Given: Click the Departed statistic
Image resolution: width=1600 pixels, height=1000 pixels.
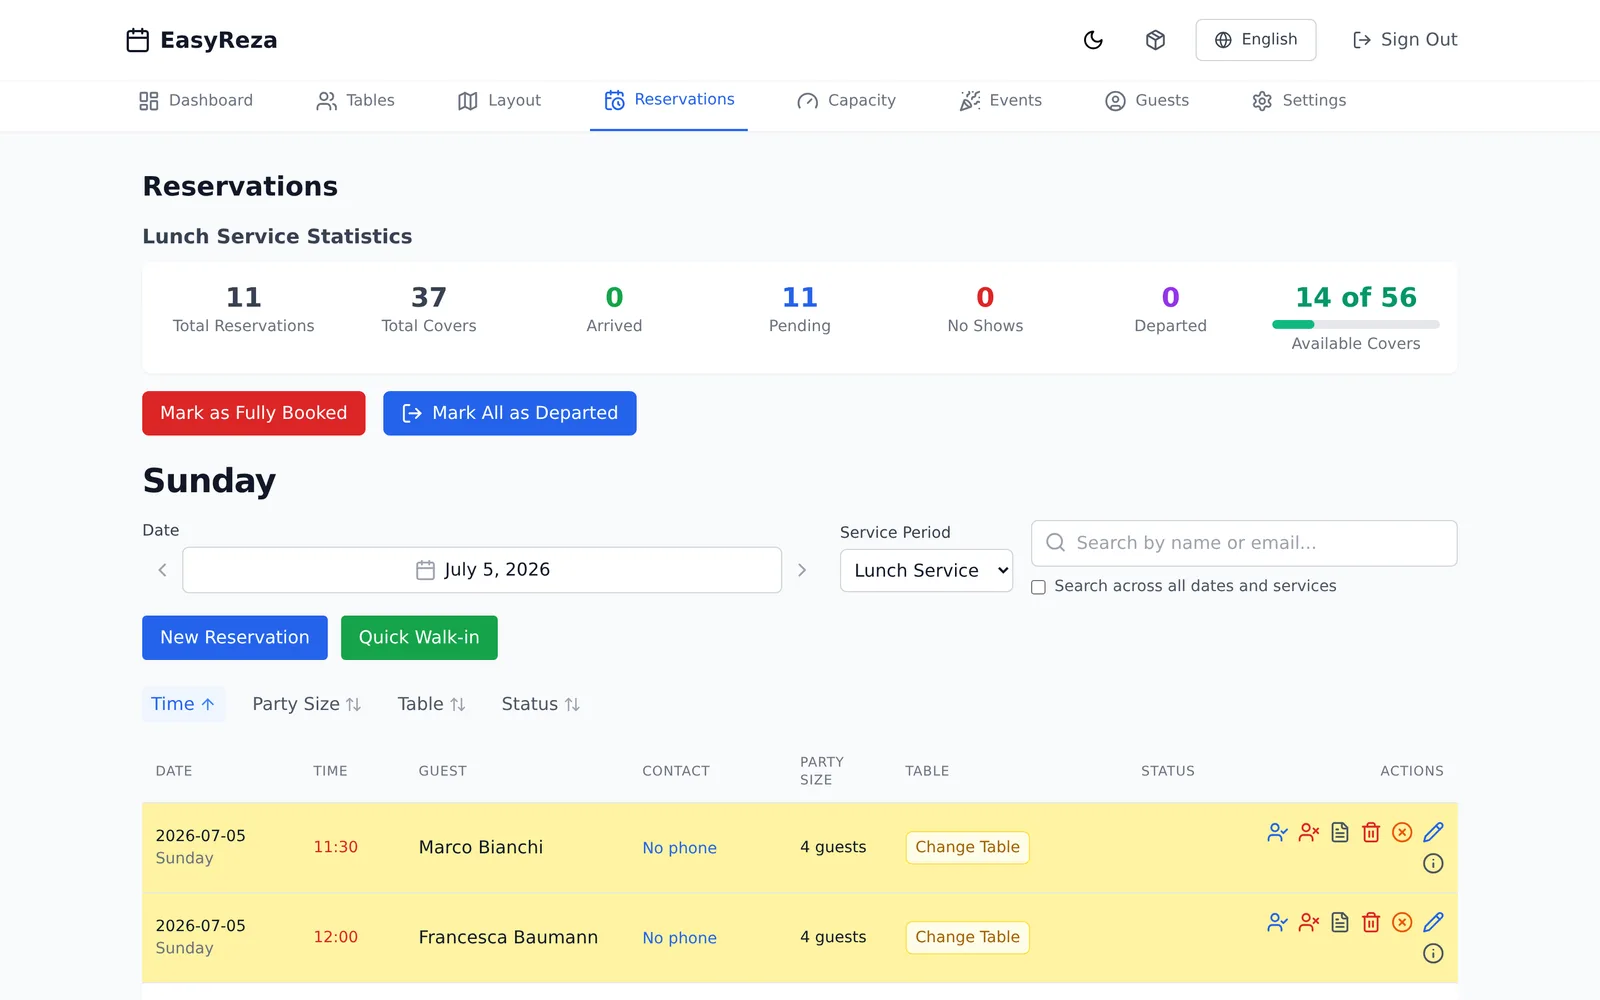Looking at the screenshot, I should pyautogui.click(x=1171, y=309).
